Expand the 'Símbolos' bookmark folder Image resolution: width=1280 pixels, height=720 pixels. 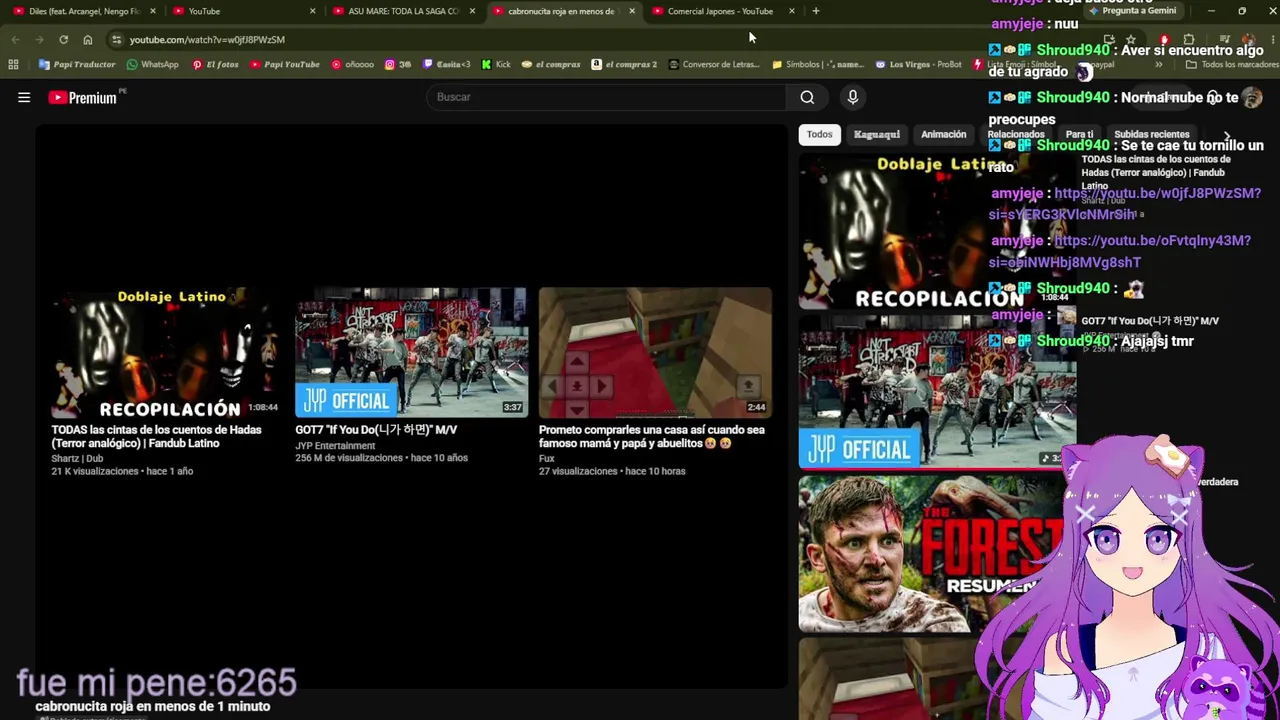tap(818, 64)
